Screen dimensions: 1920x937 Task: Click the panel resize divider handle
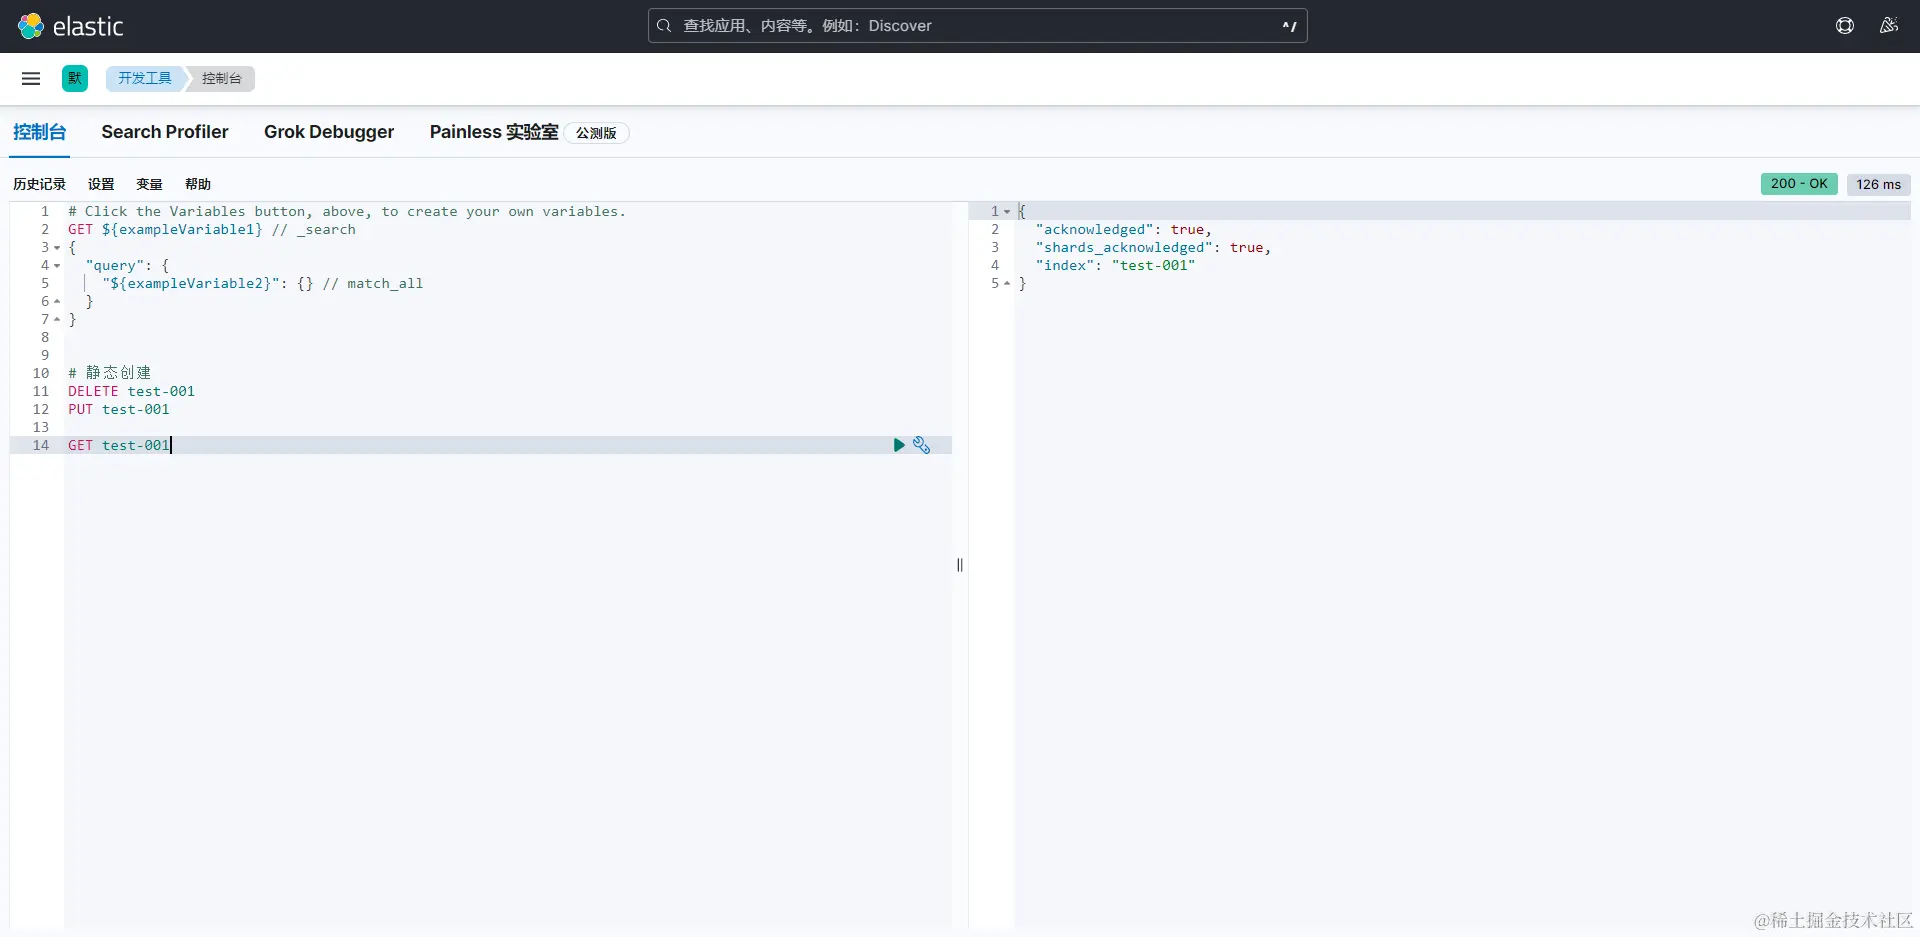pyautogui.click(x=960, y=565)
